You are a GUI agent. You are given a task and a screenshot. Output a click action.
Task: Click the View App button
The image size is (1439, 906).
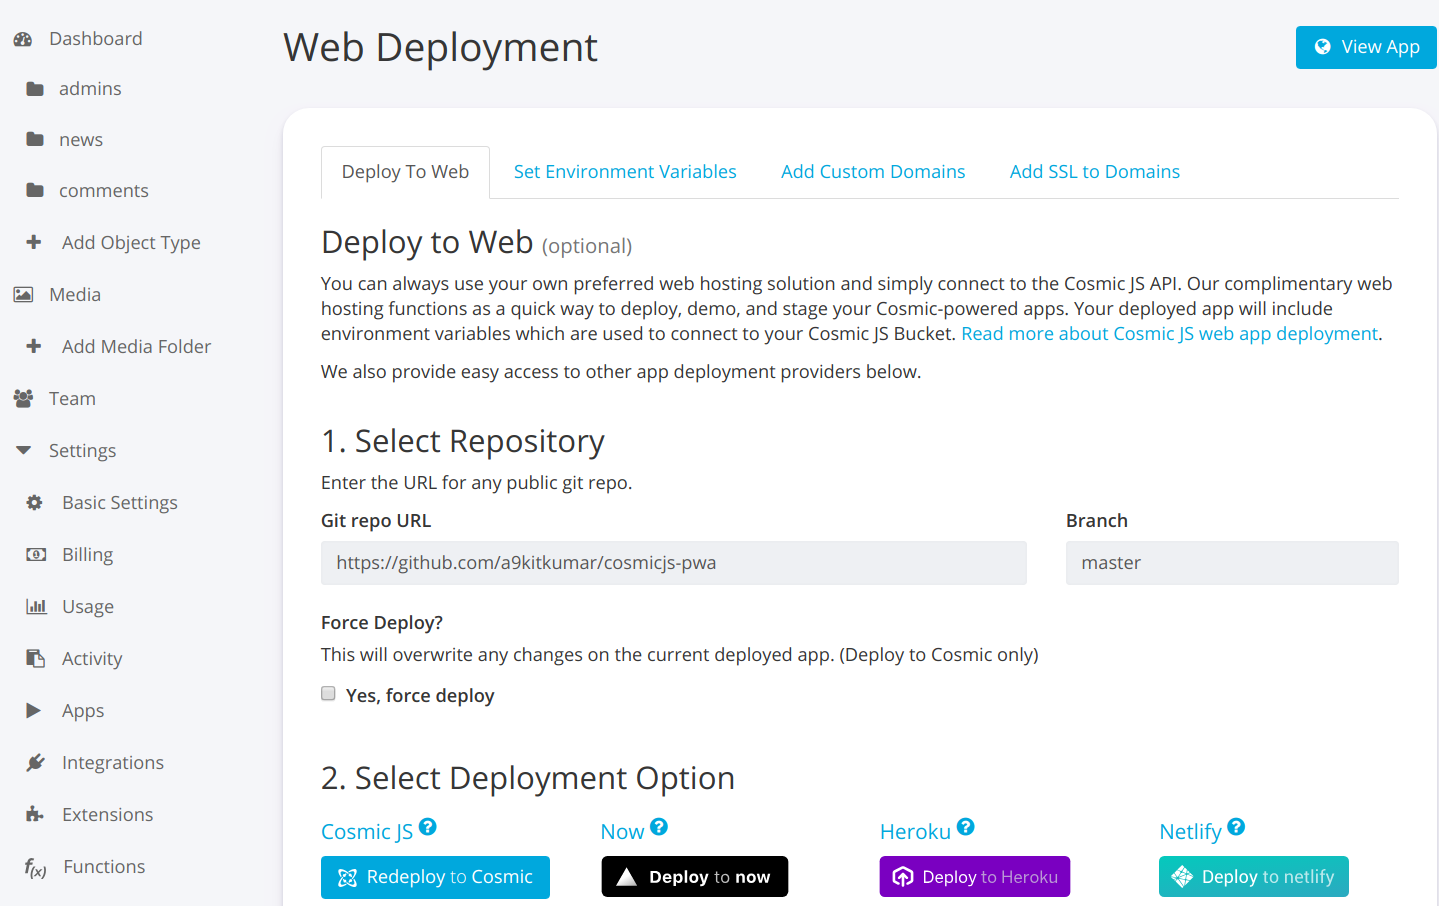click(1366, 47)
